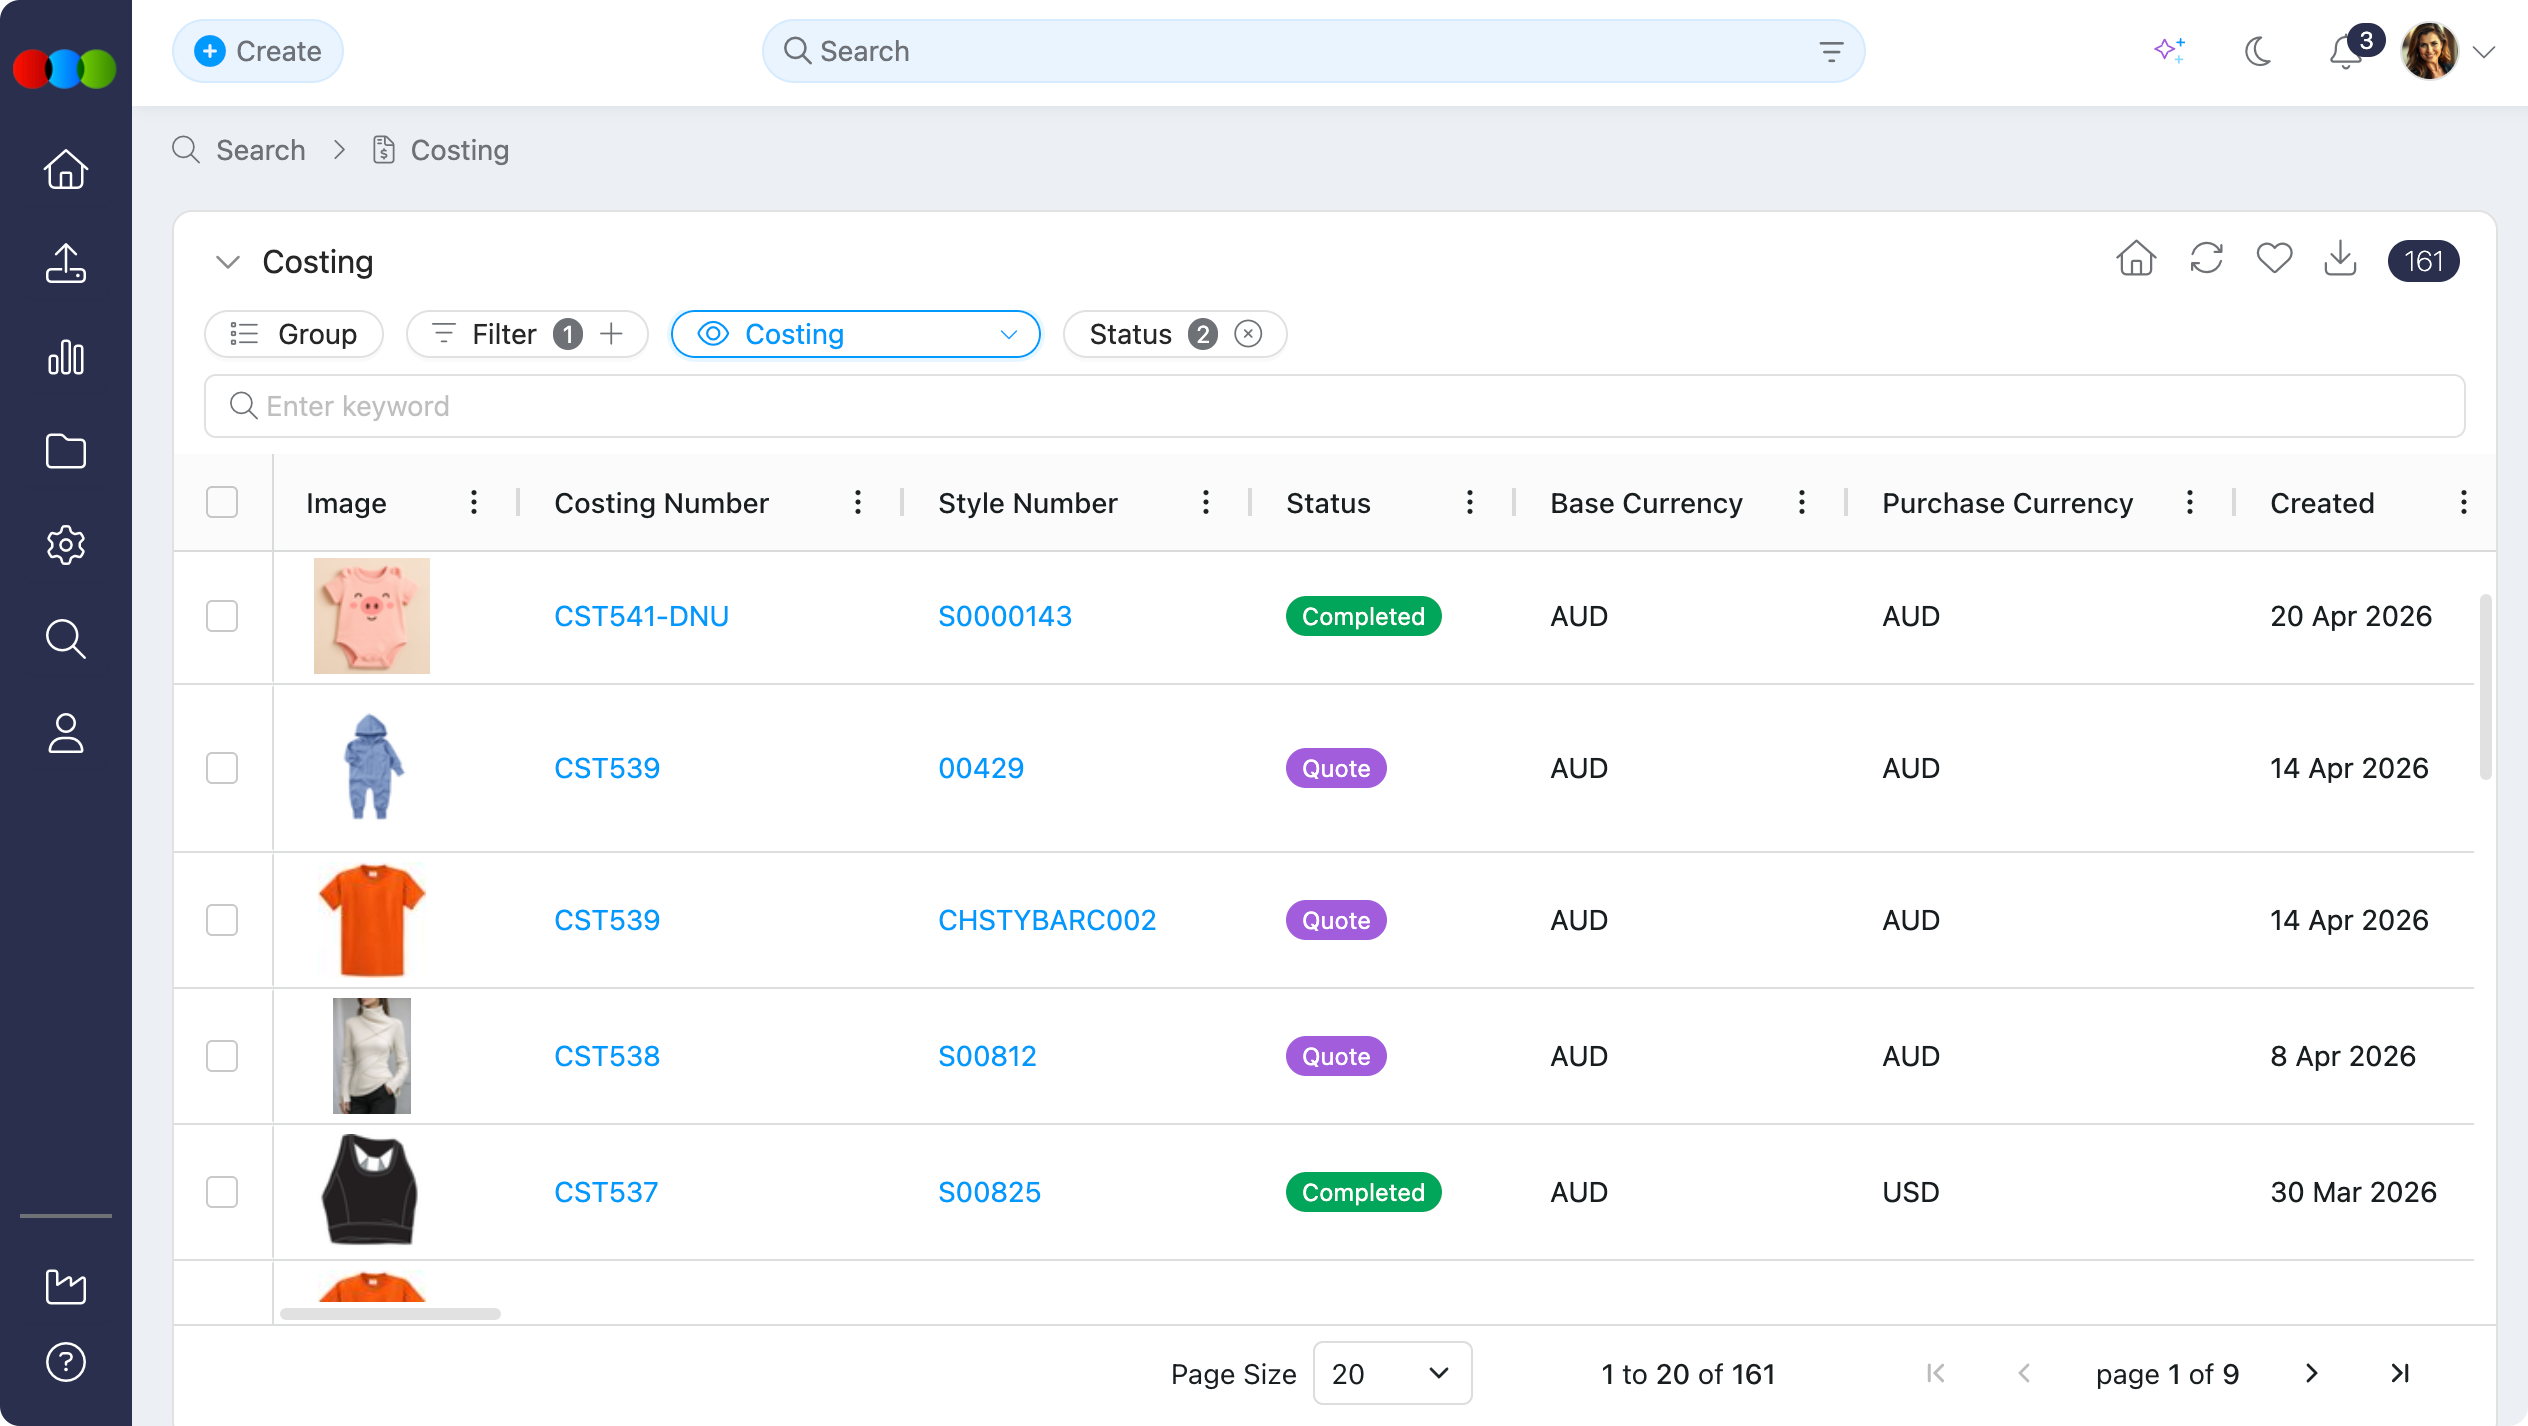Viewport: 2528px width, 1426px height.
Task: Open the settings gear in the sidebar
Action: [x=66, y=545]
